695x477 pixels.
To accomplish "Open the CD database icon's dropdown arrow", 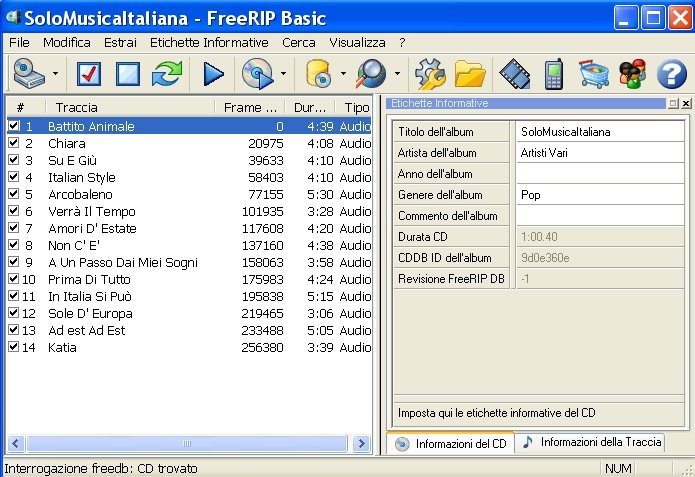I will pos(343,73).
